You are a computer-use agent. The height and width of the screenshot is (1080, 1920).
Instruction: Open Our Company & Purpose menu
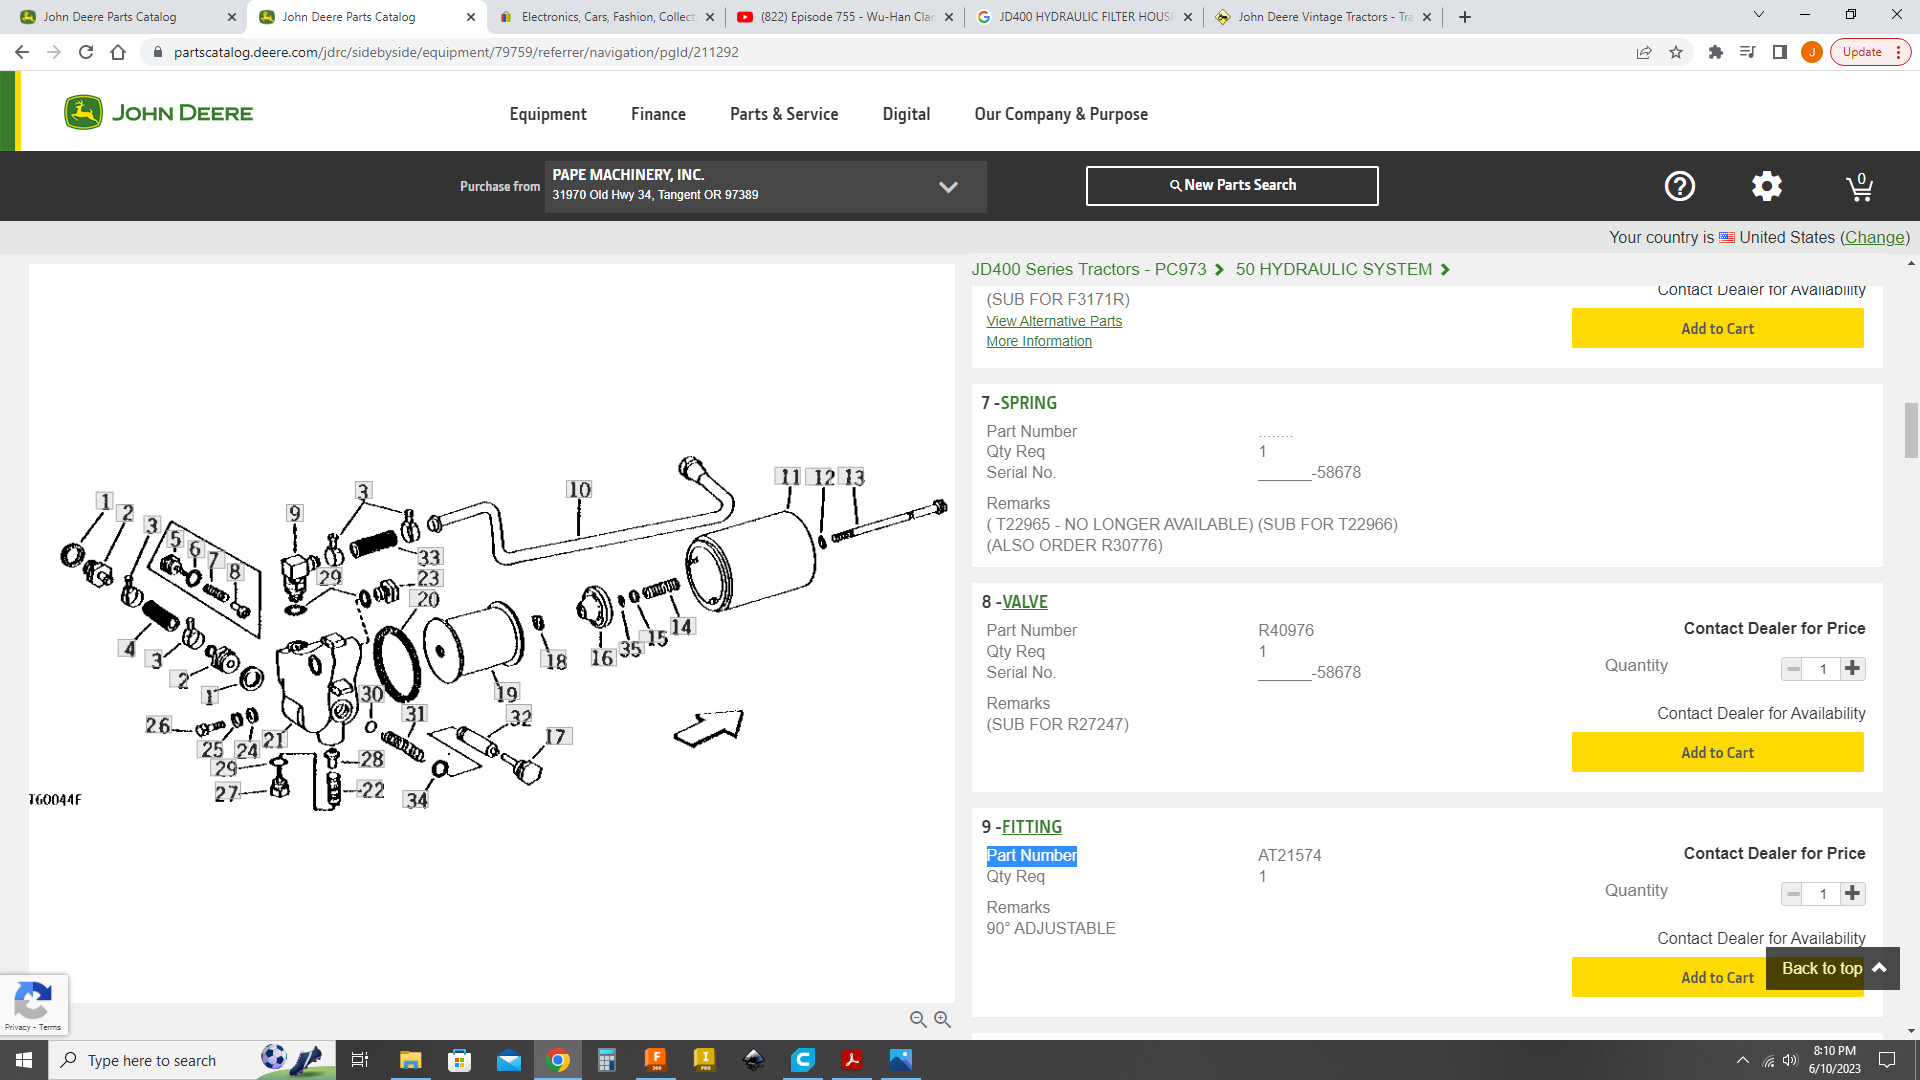click(x=1061, y=114)
